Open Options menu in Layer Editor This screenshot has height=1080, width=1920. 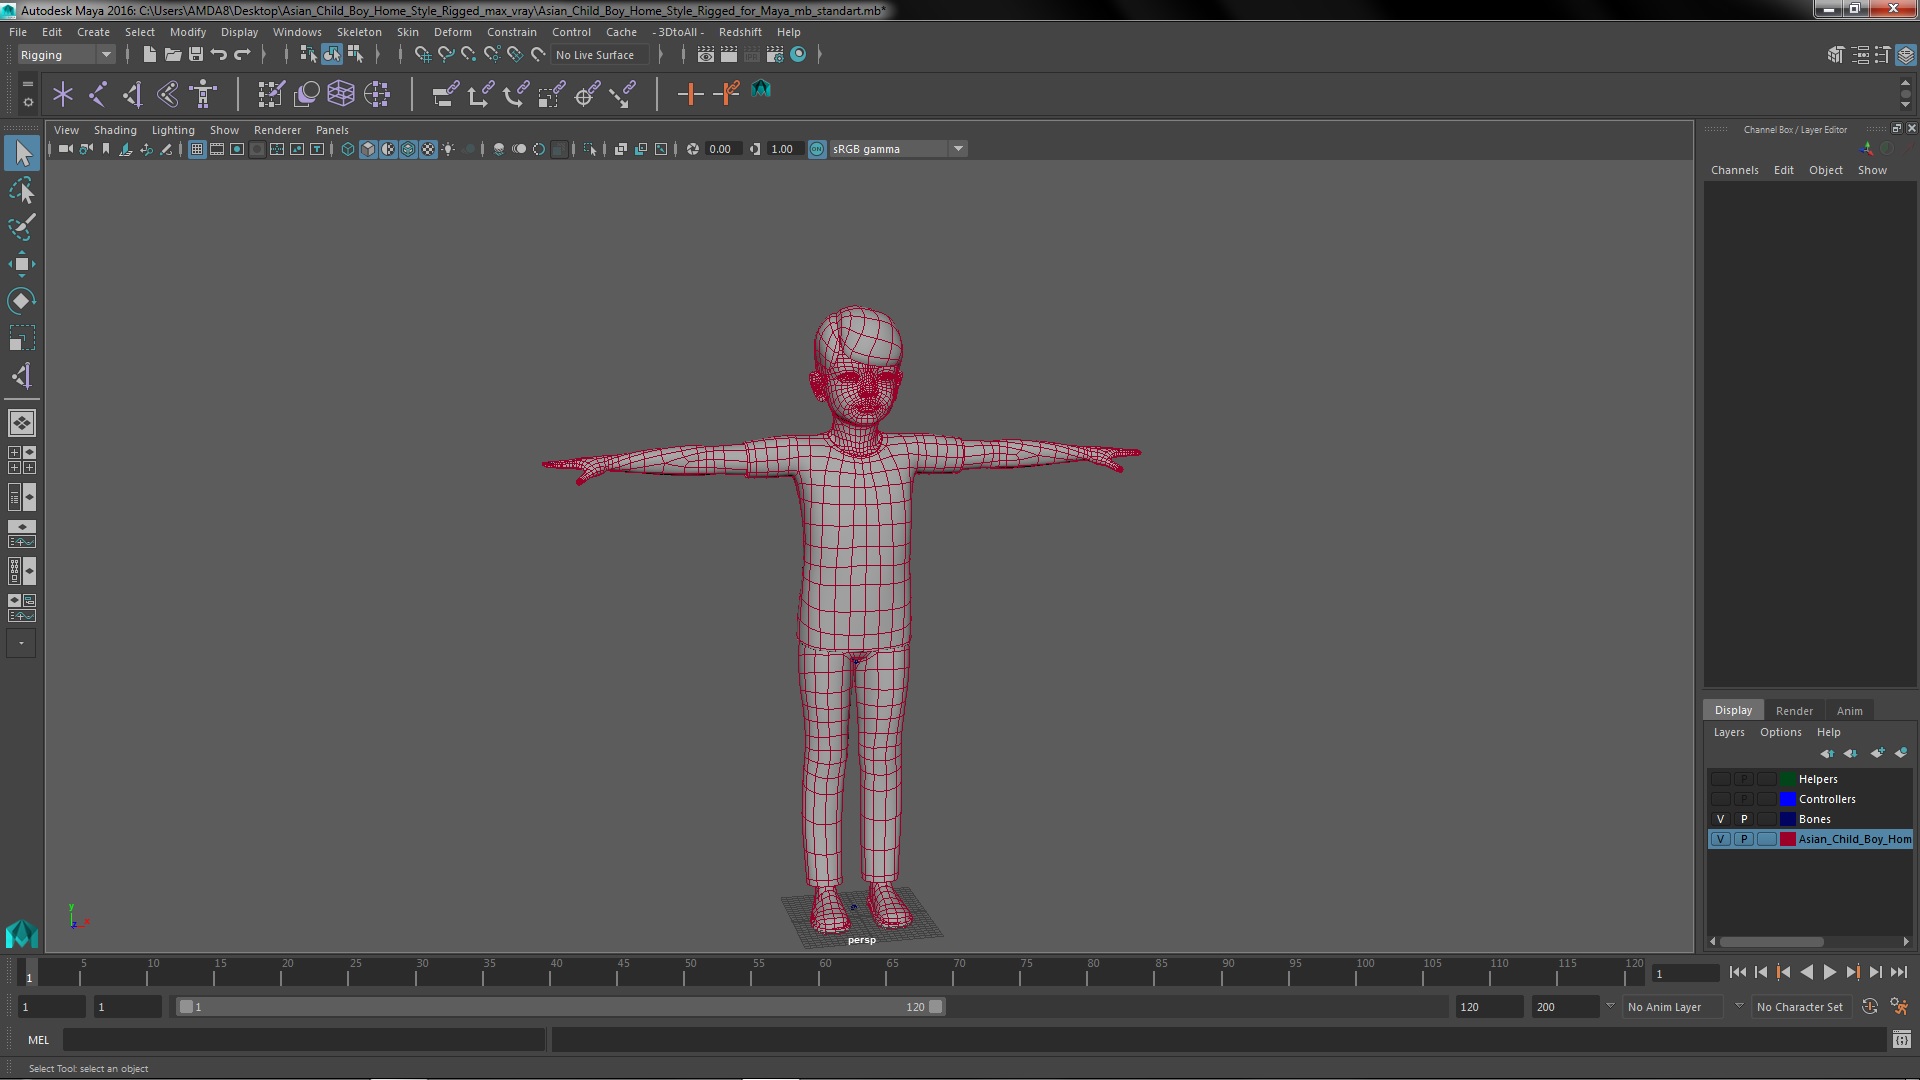pos(1780,732)
